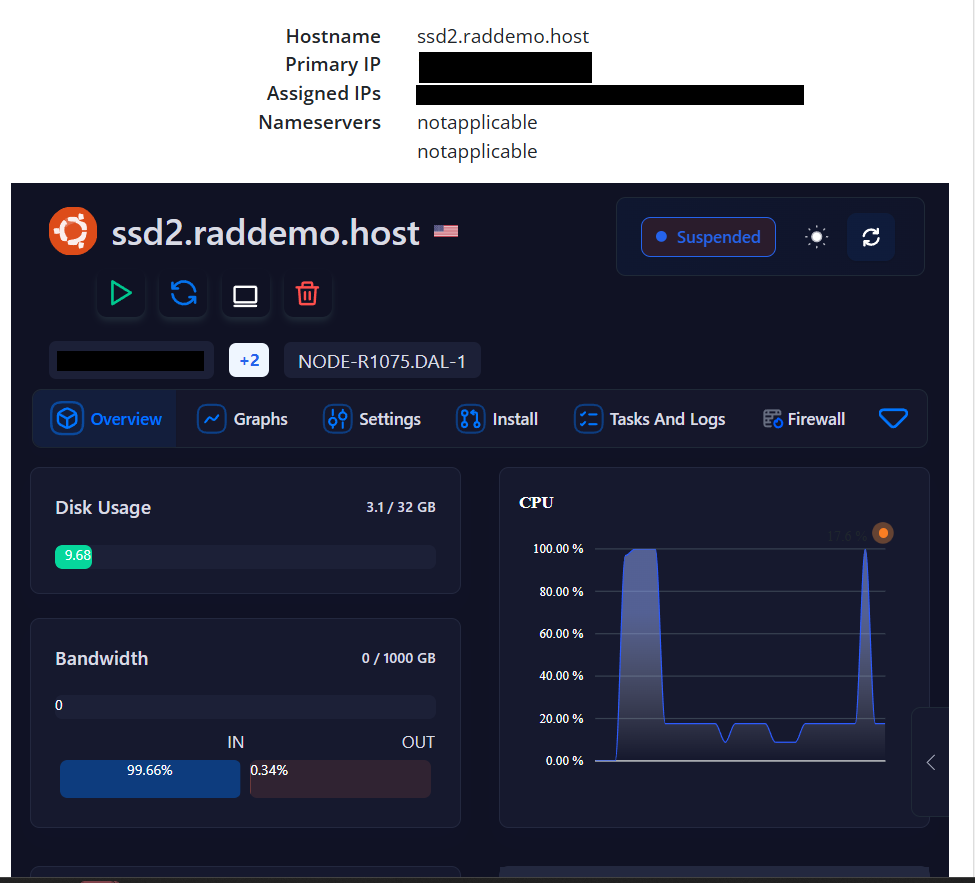Image resolution: width=975 pixels, height=883 pixels.
Task: Switch to the Graphs tab
Action: tap(243, 419)
